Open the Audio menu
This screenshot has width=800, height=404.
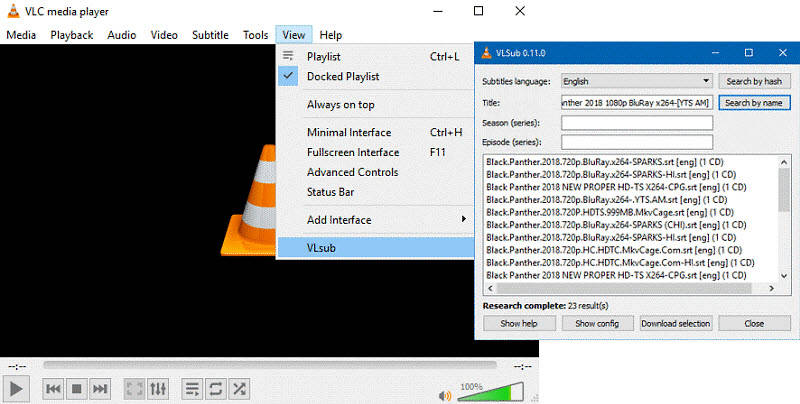click(x=121, y=35)
